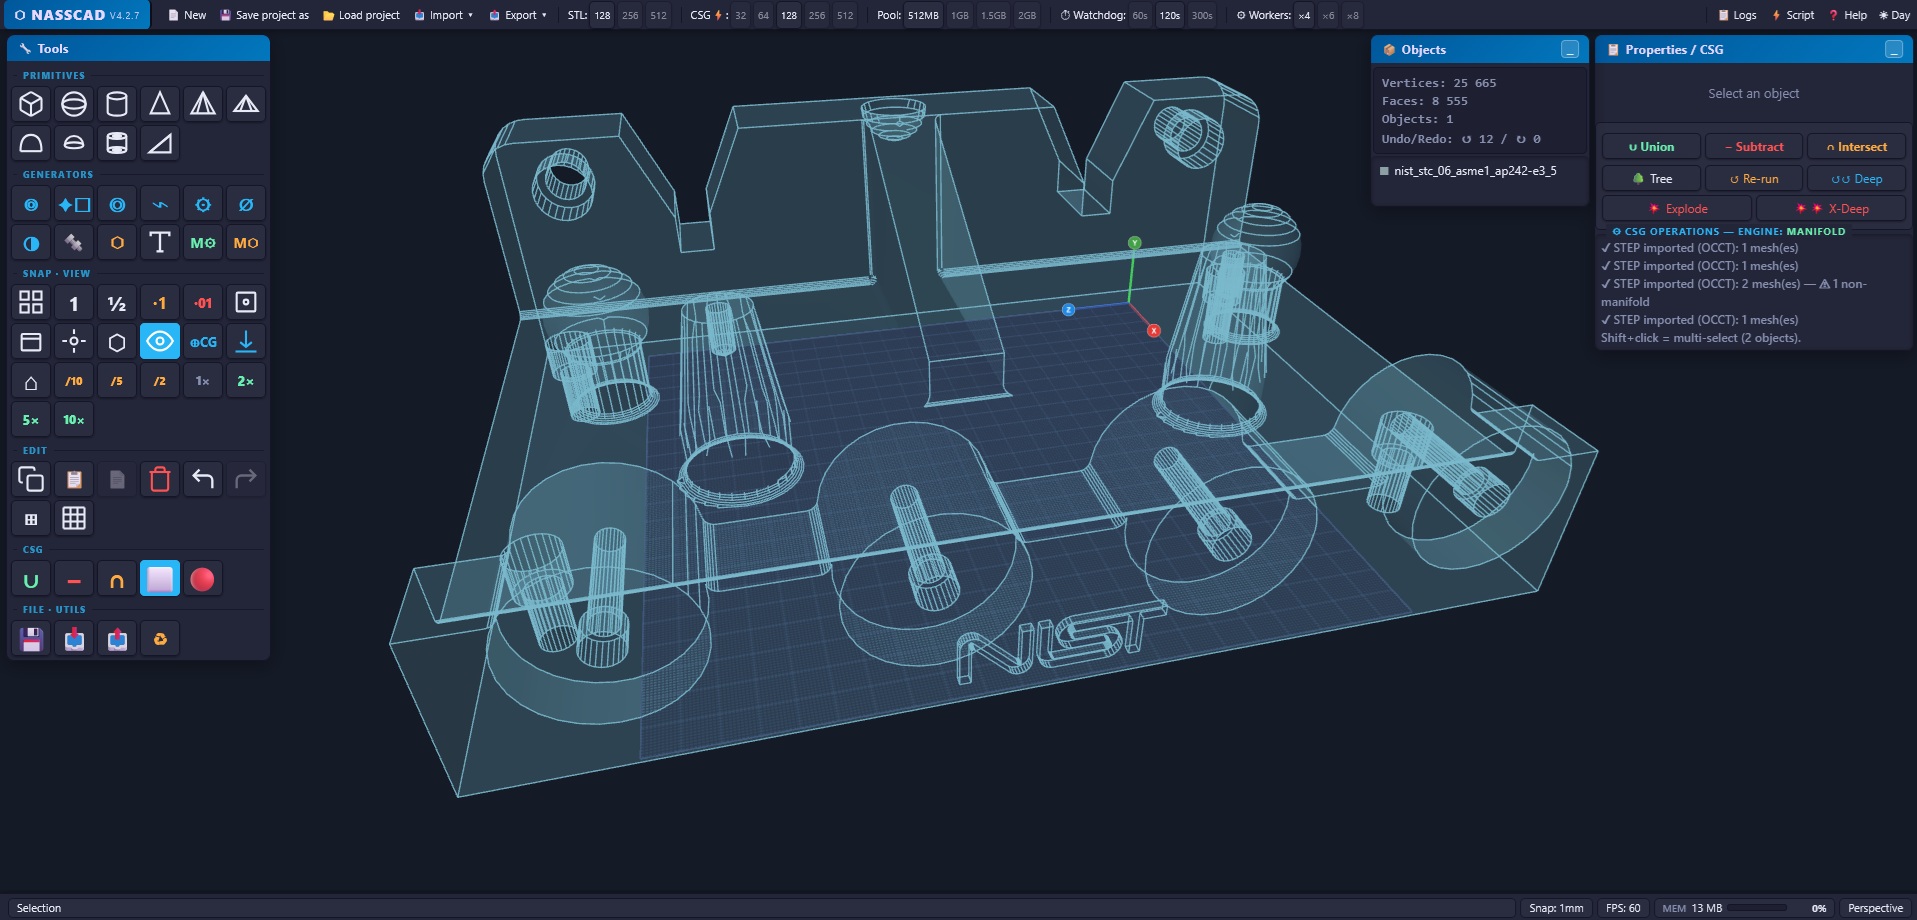Viewport: 1917px width, 920px height.
Task: Set CSG resolution to 32
Action: tap(740, 15)
